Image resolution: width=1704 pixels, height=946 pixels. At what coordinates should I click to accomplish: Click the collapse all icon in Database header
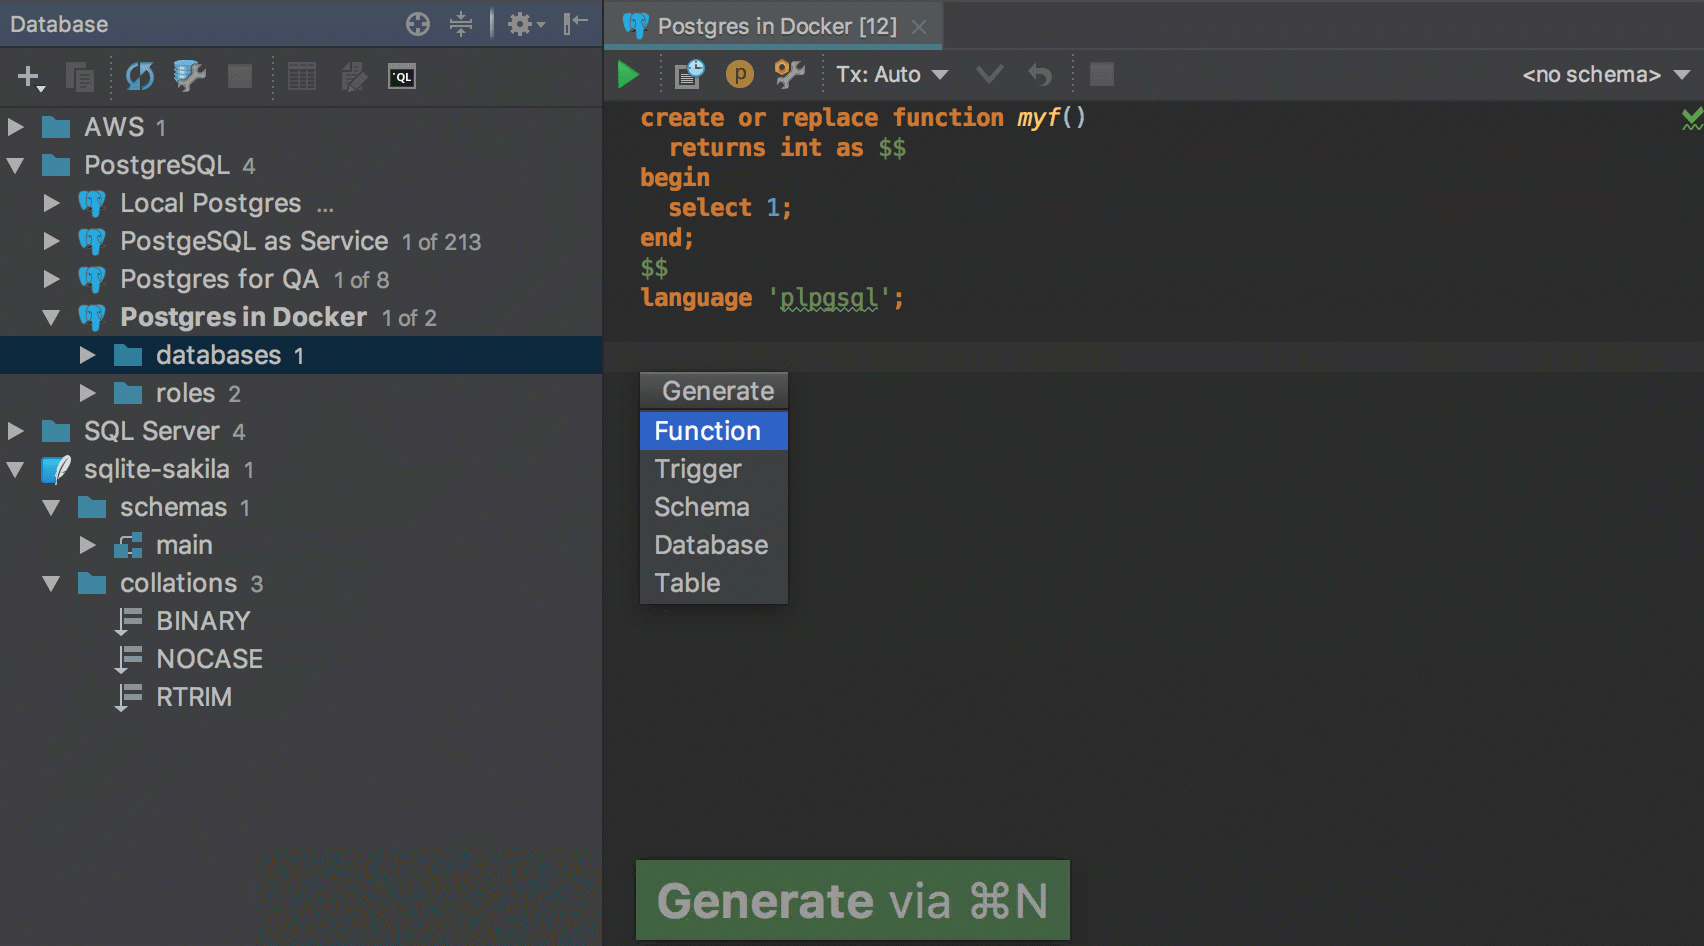pyautogui.click(x=461, y=24)
